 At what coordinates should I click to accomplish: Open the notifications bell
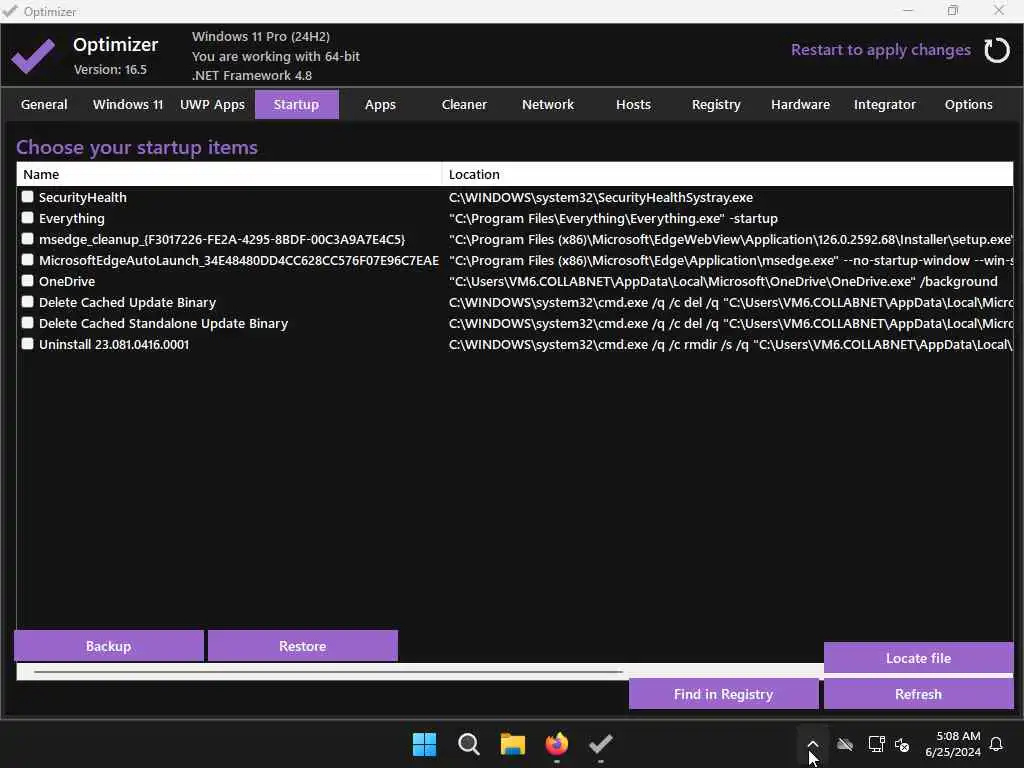tap(996, 744)
